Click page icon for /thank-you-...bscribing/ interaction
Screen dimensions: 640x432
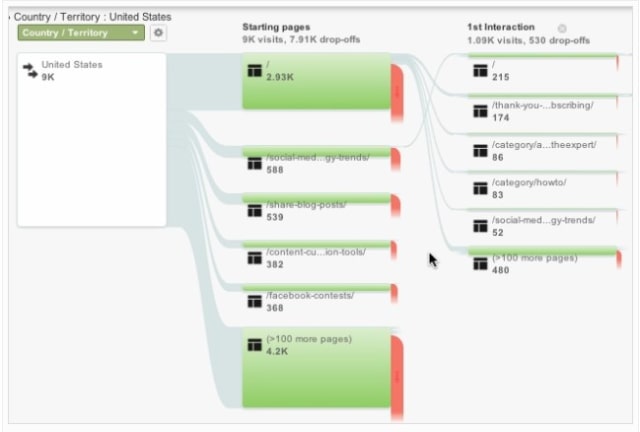point(480,111)
